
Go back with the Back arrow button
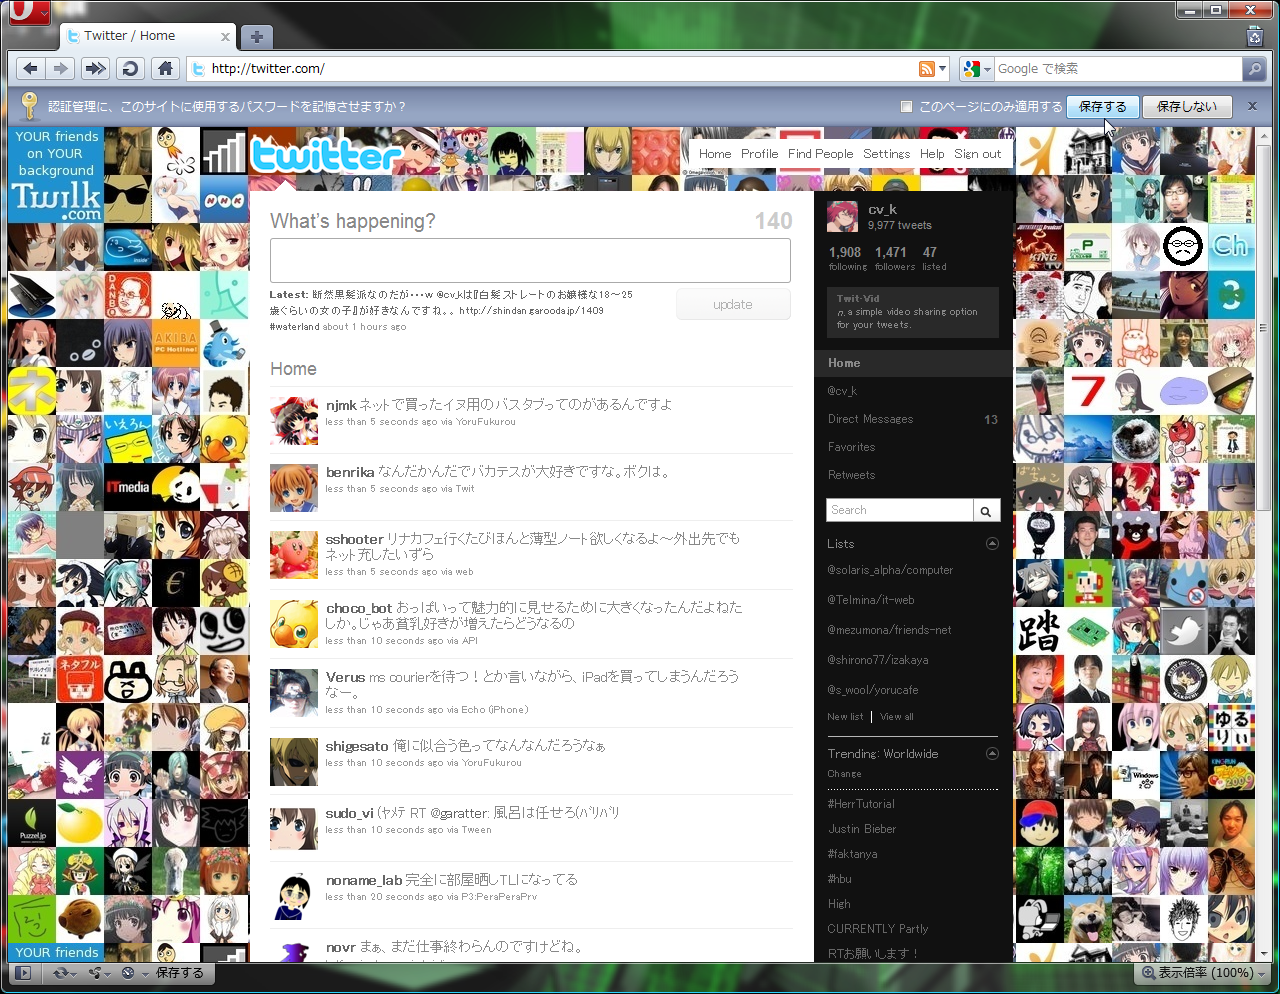click(x=30, y=68)
